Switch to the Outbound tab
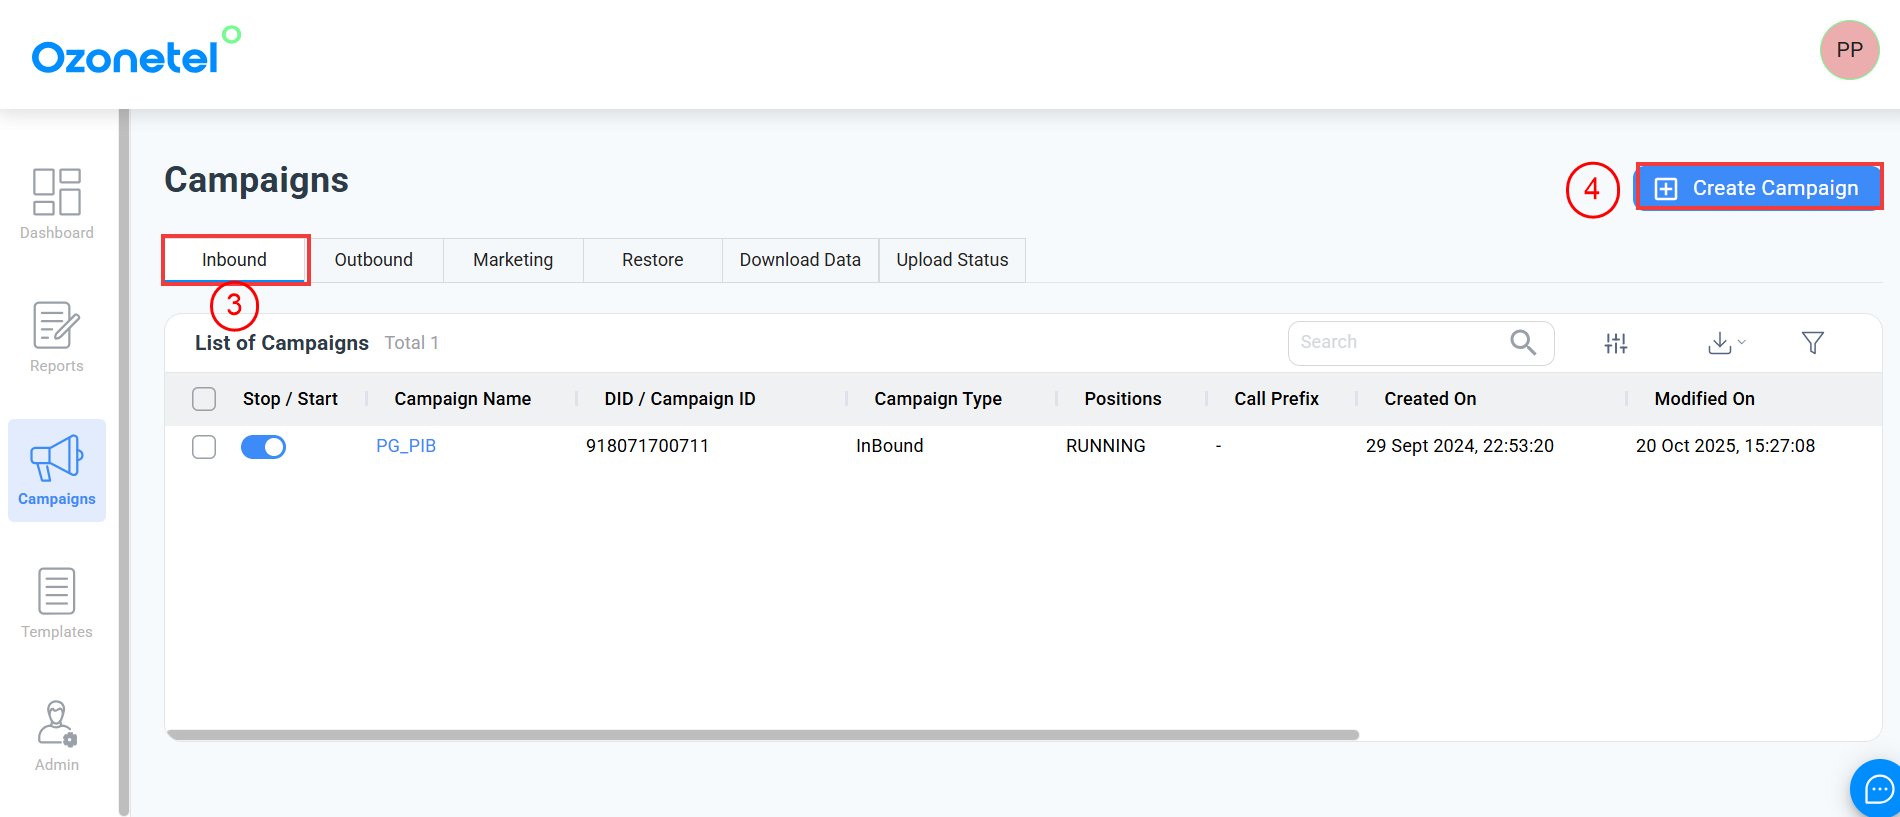The height and width of the screenshot is (817, 1900). click(373, 260)
